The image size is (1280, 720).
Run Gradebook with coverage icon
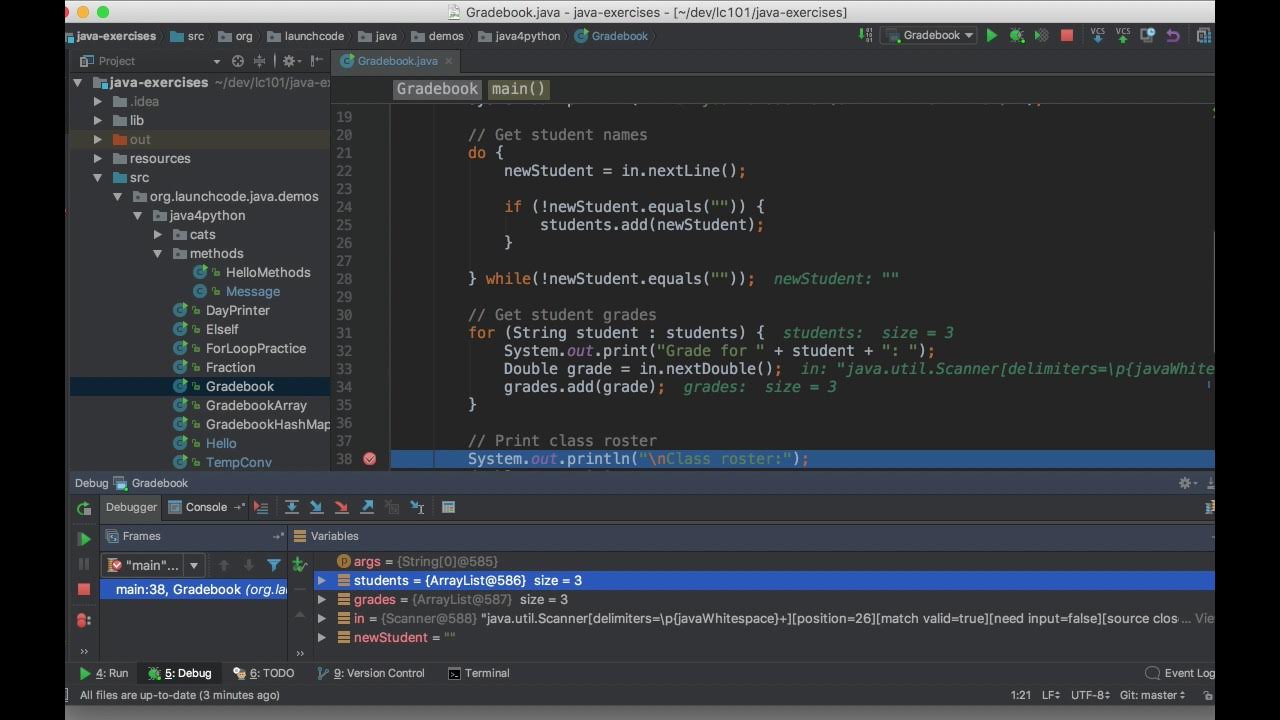pyautogui.click(x=1041, y=35)
